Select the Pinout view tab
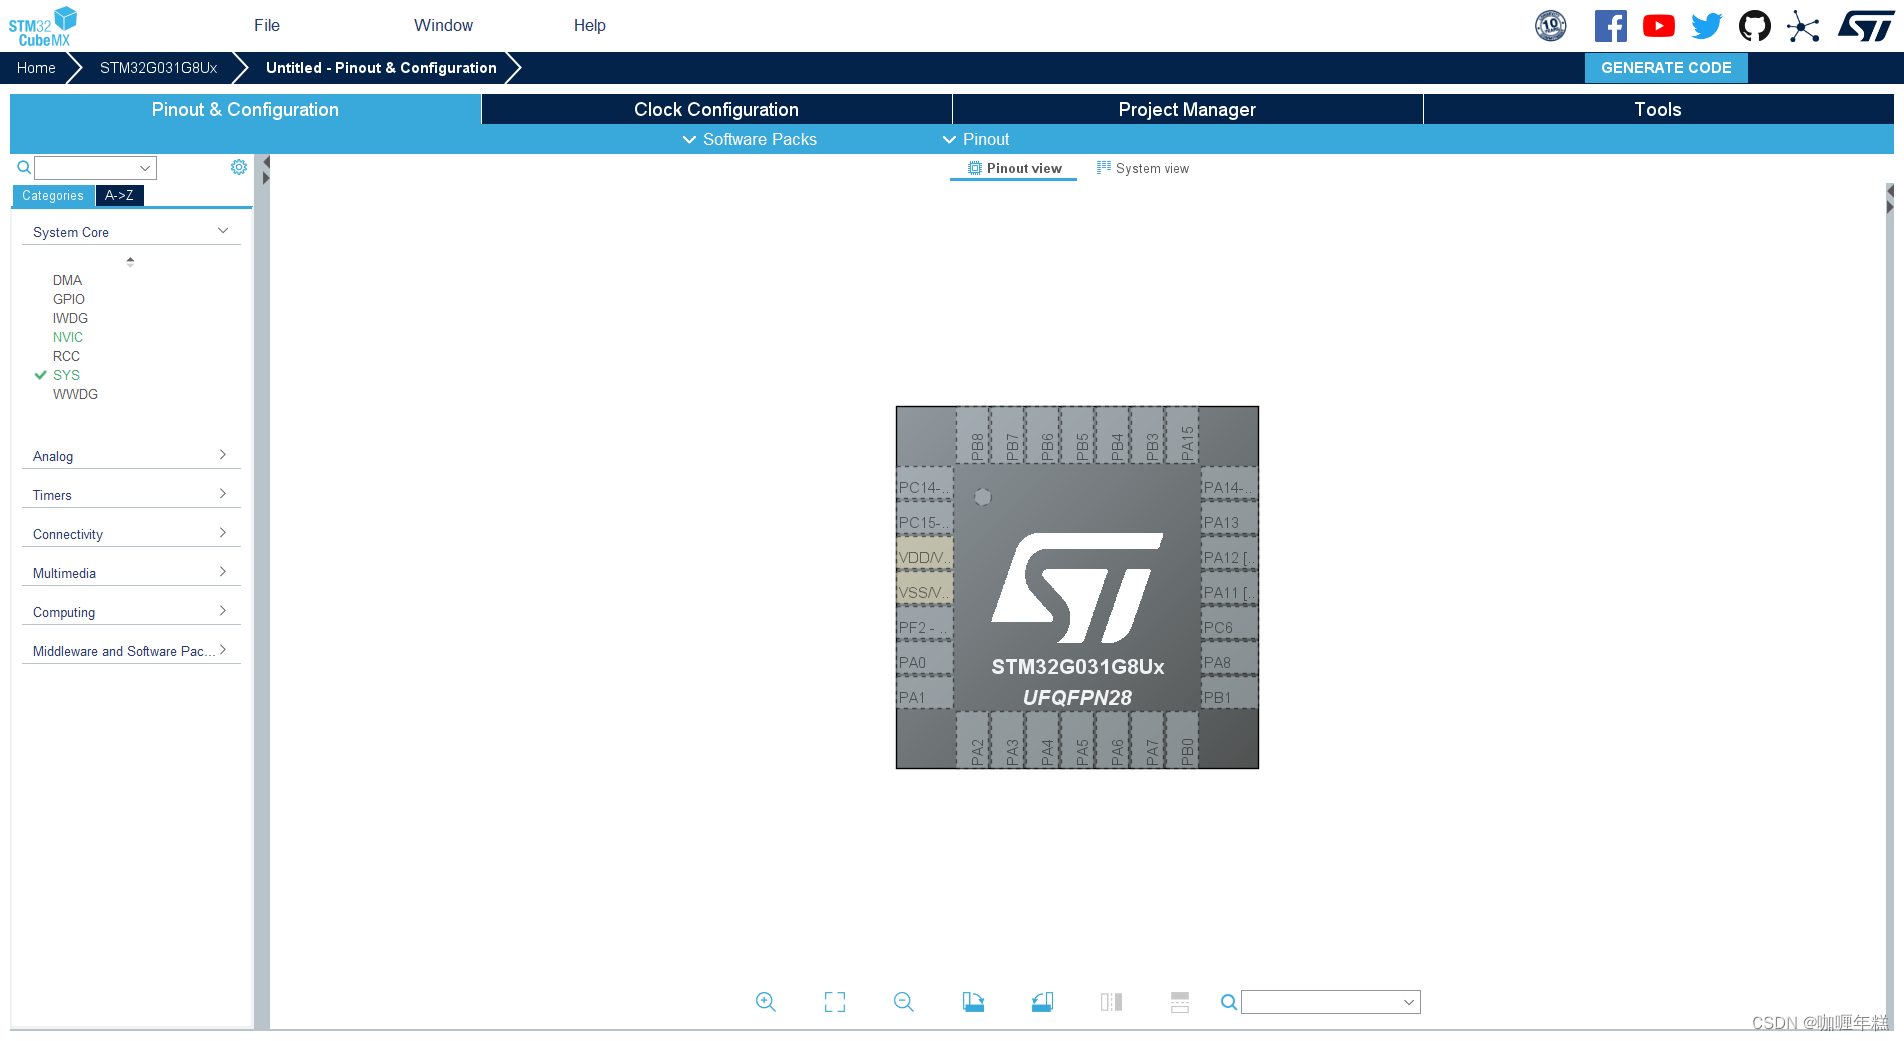The height and width of the screenshot is (1041, 1904). pos(1014,168)
